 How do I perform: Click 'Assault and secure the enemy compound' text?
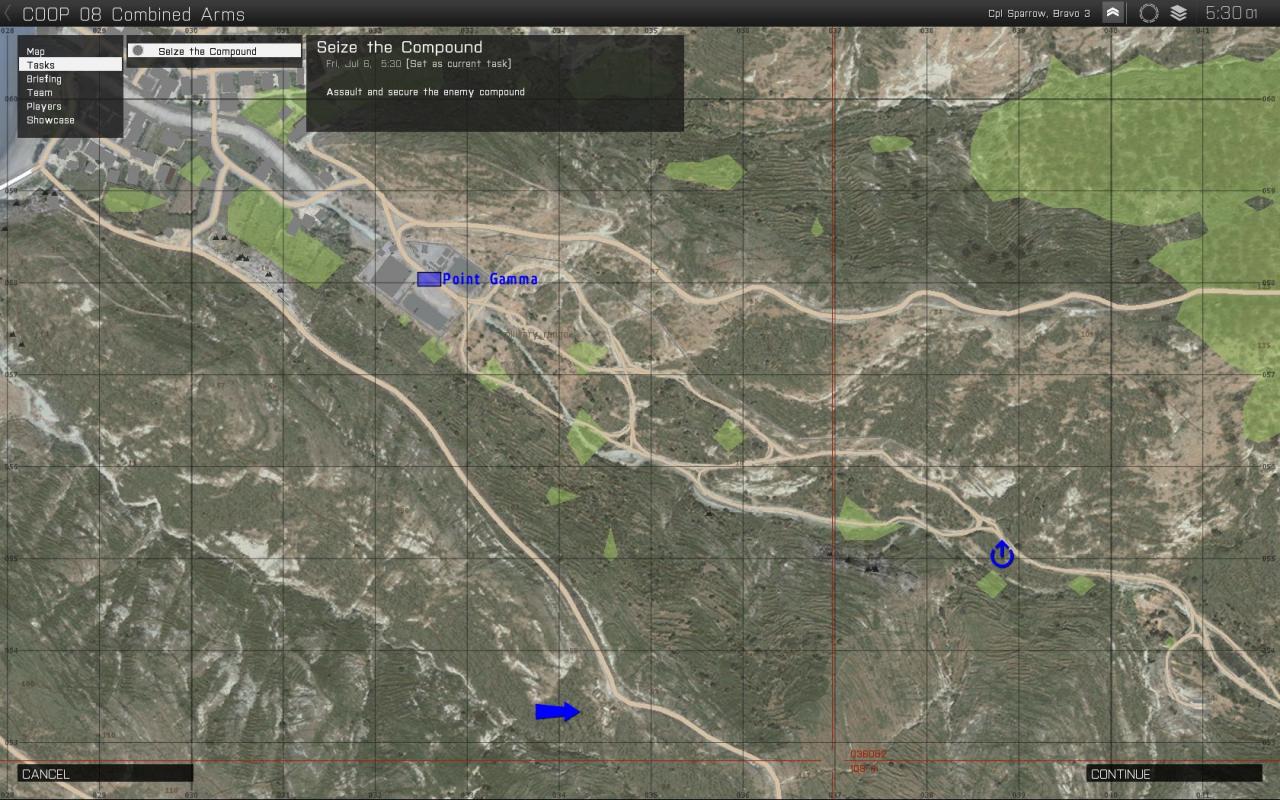pos(425,92)
